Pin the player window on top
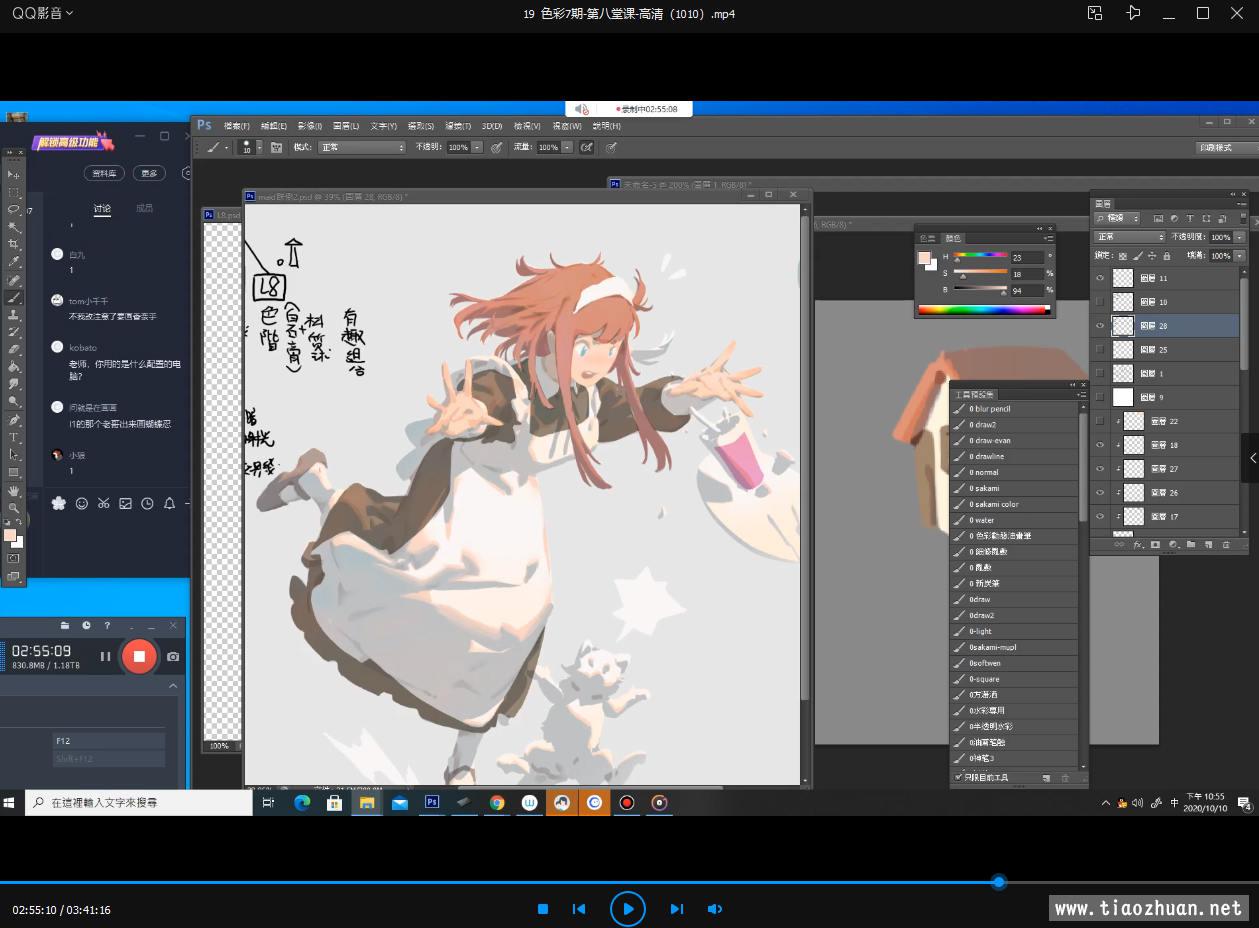 (x=1133, y=13)
